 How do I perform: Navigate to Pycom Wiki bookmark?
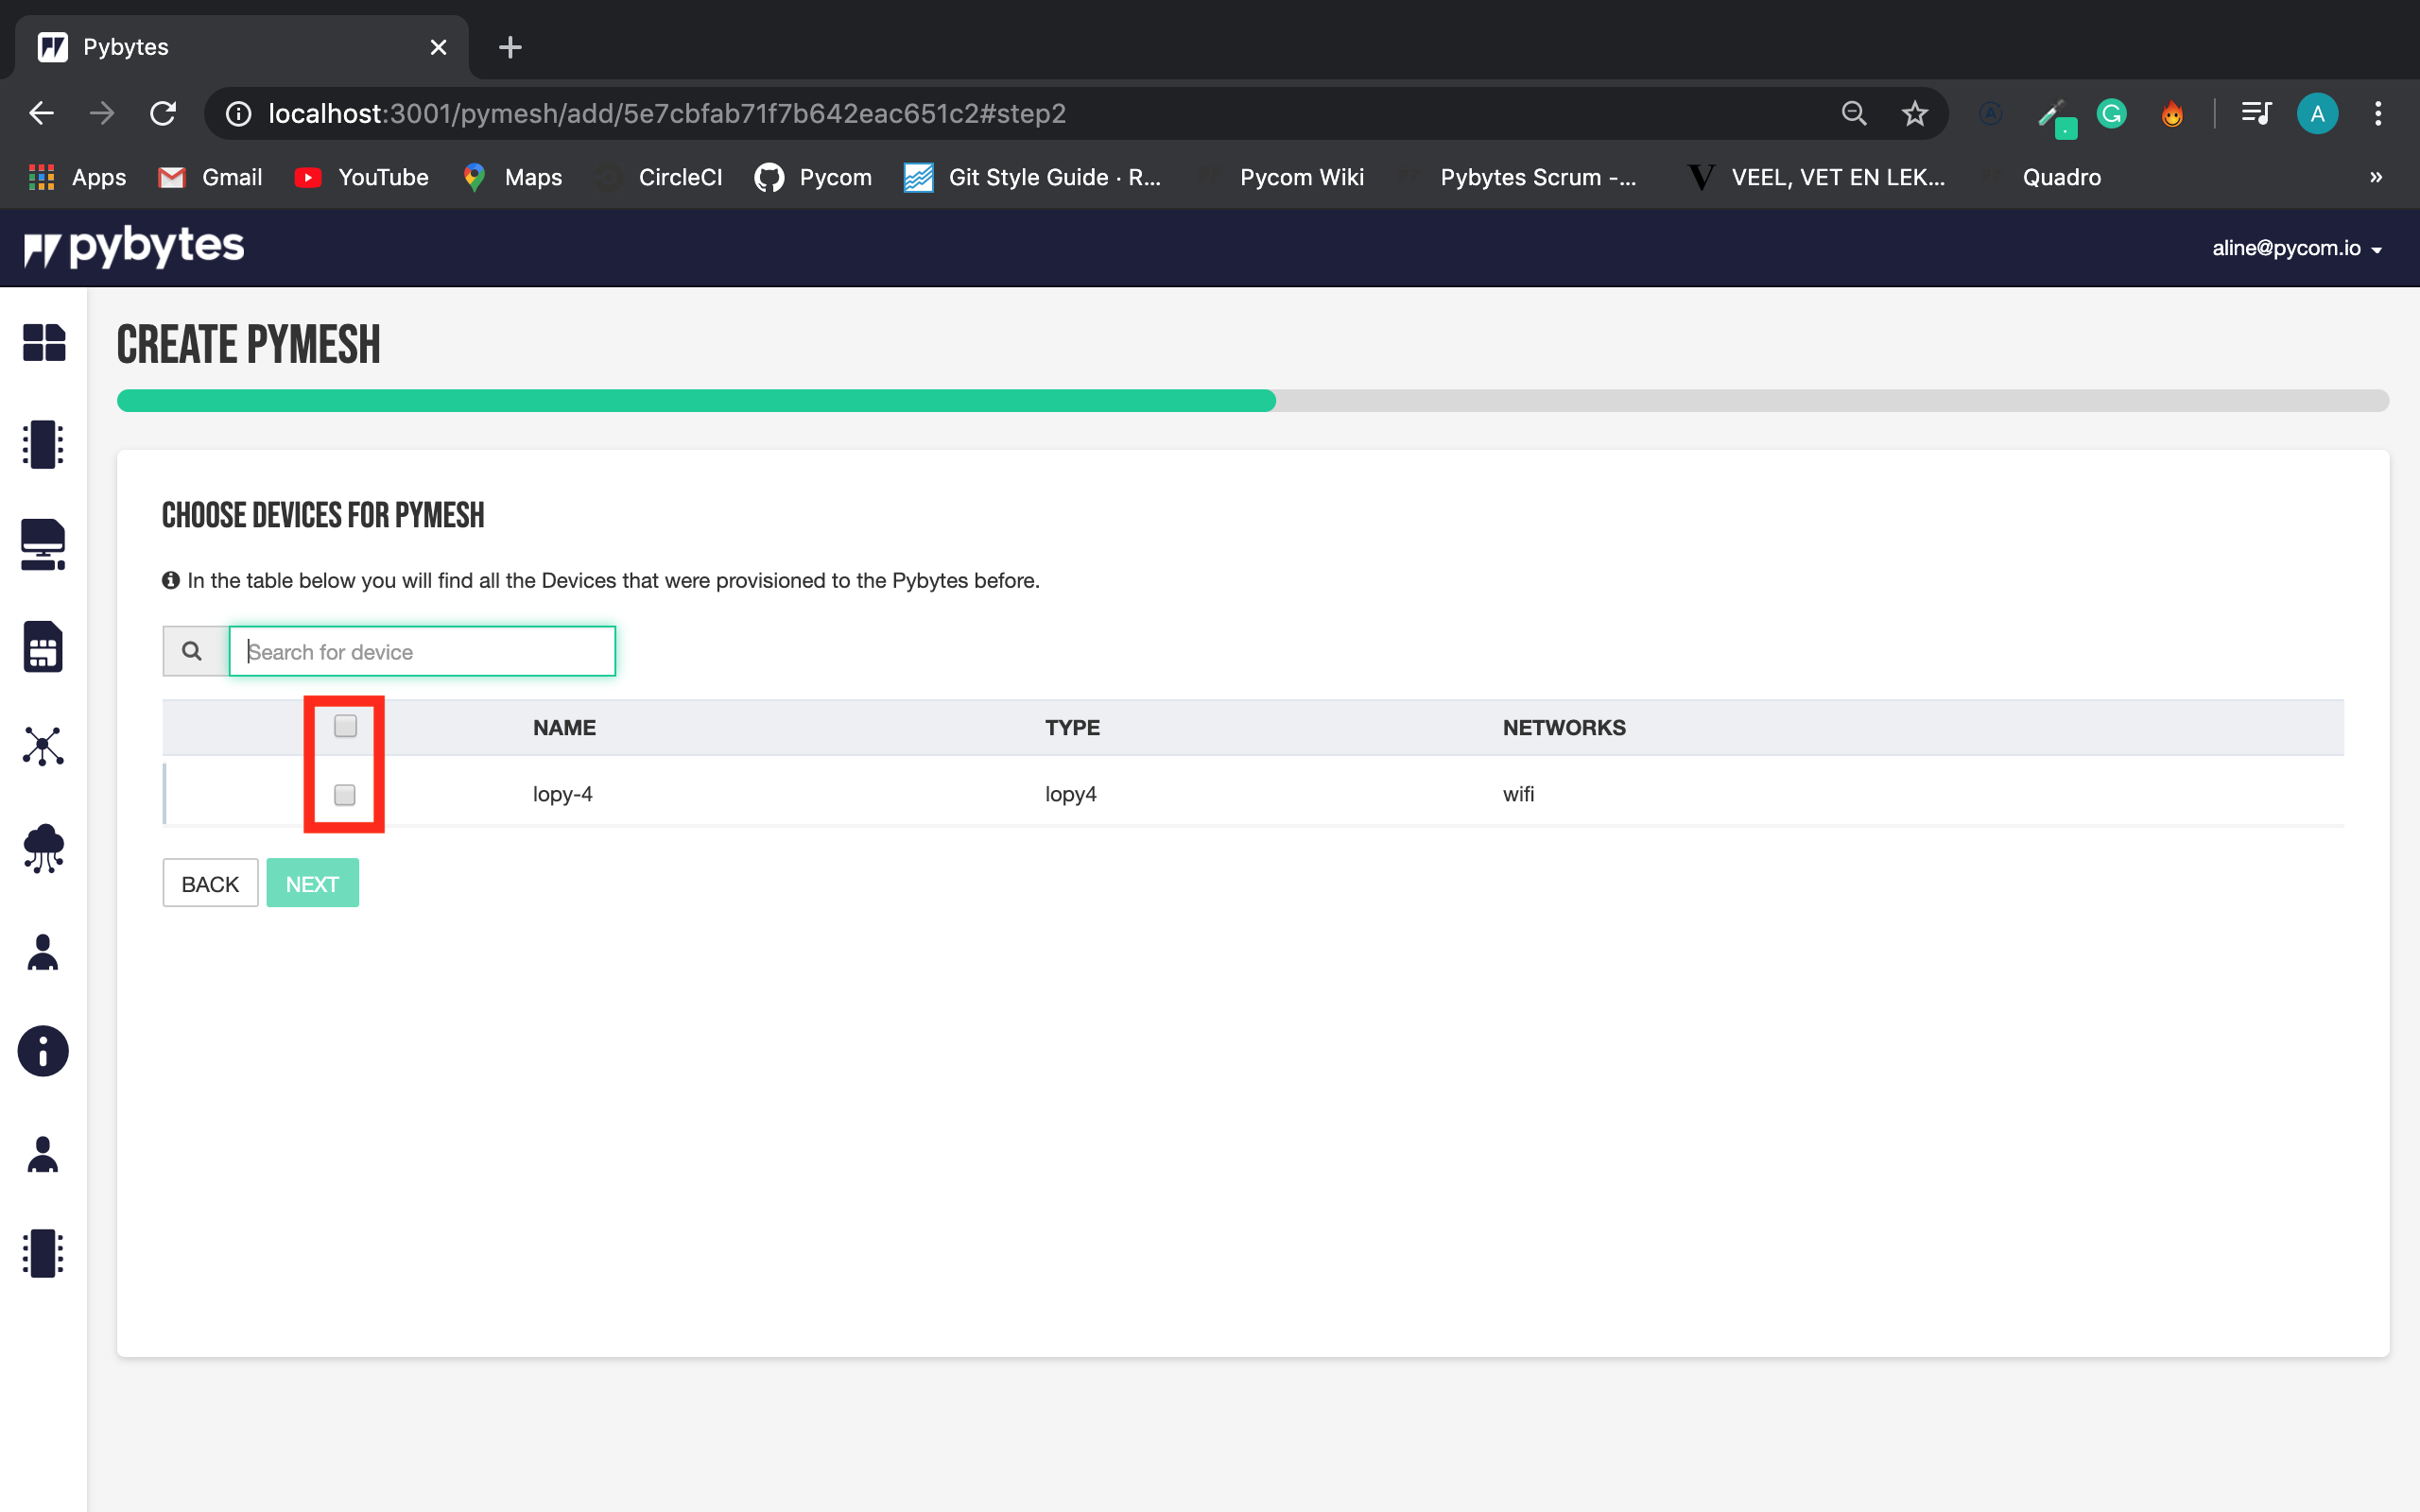point(1302,176)
